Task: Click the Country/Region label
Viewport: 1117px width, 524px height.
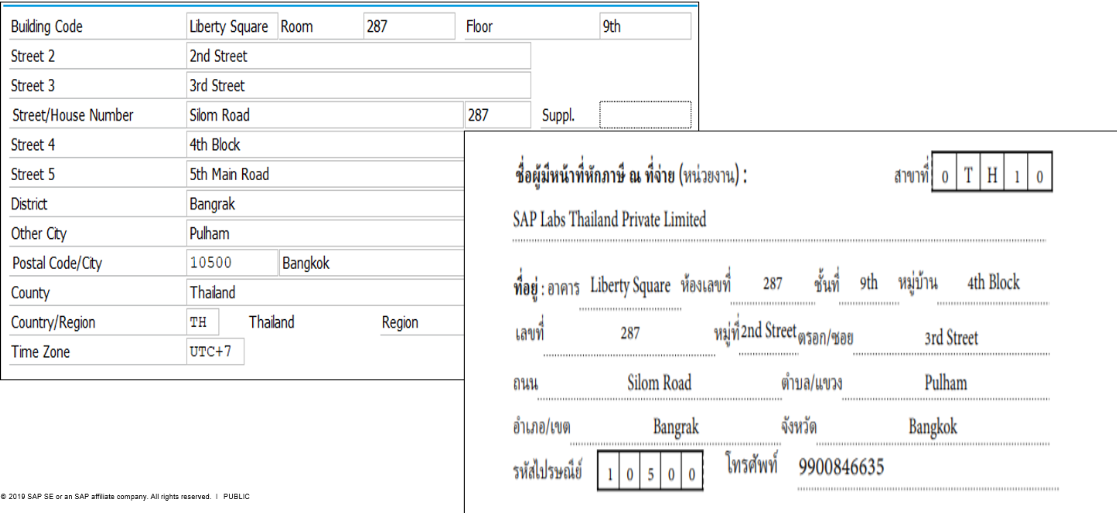Action: (53, 323)
